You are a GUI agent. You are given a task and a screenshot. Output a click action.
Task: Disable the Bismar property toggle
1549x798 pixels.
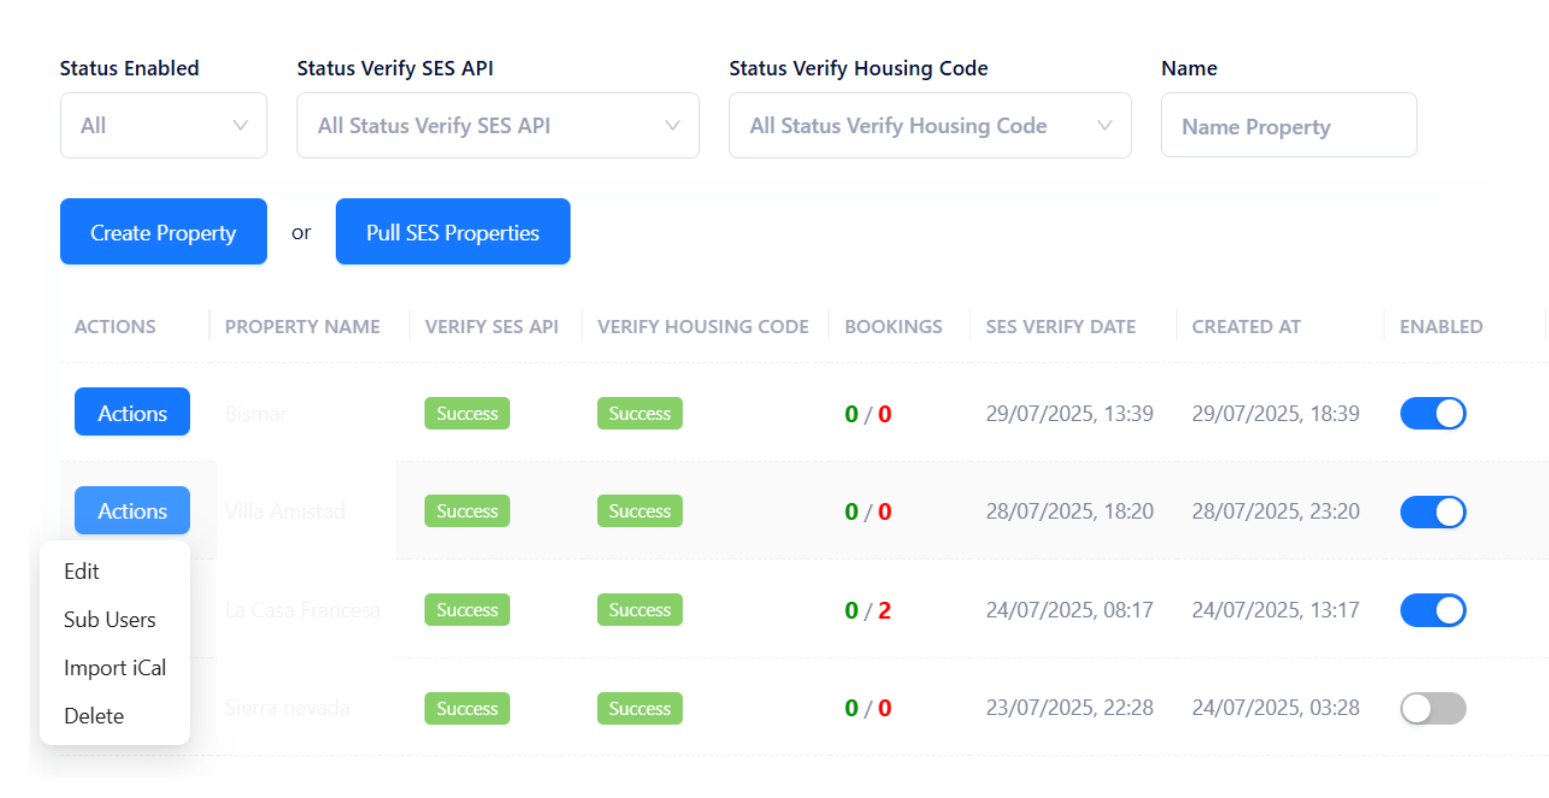(1432, 413)
